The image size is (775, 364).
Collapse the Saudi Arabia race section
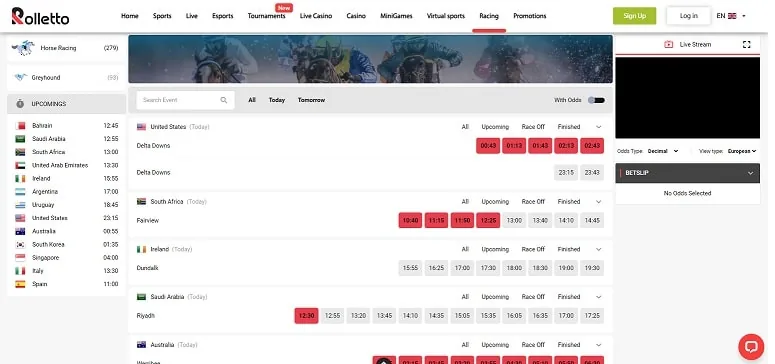click(599, 297)
